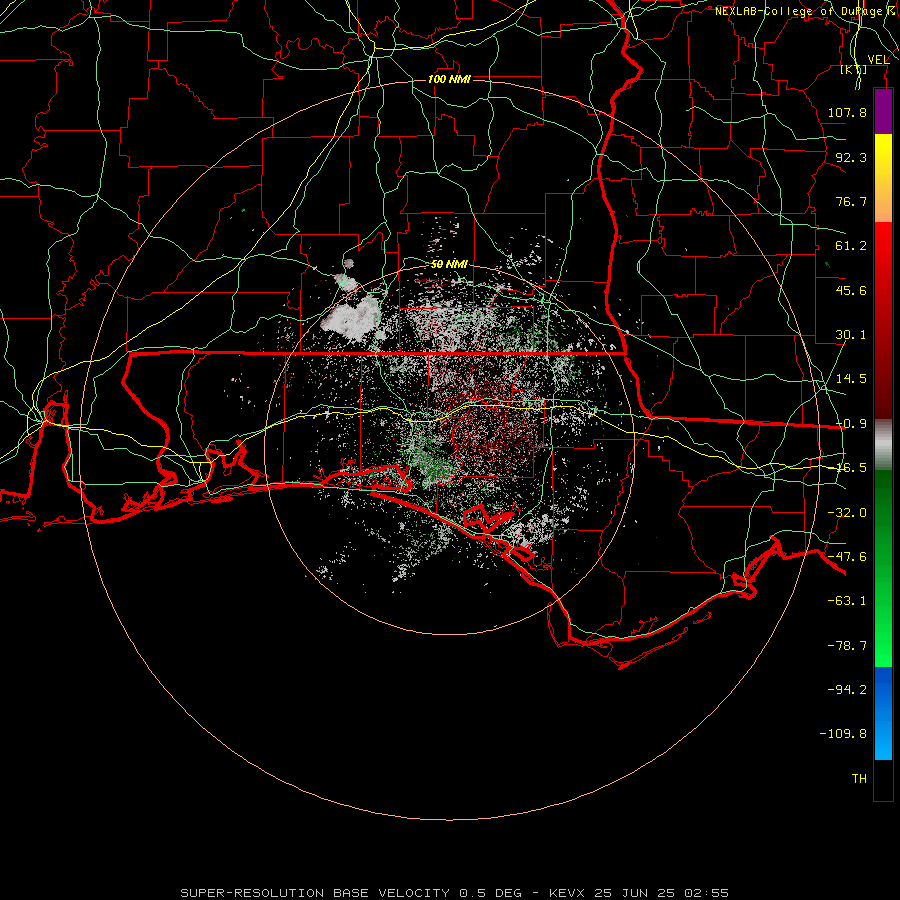
Task: Click the -16.5 legend value
Action: pos(851,468)
